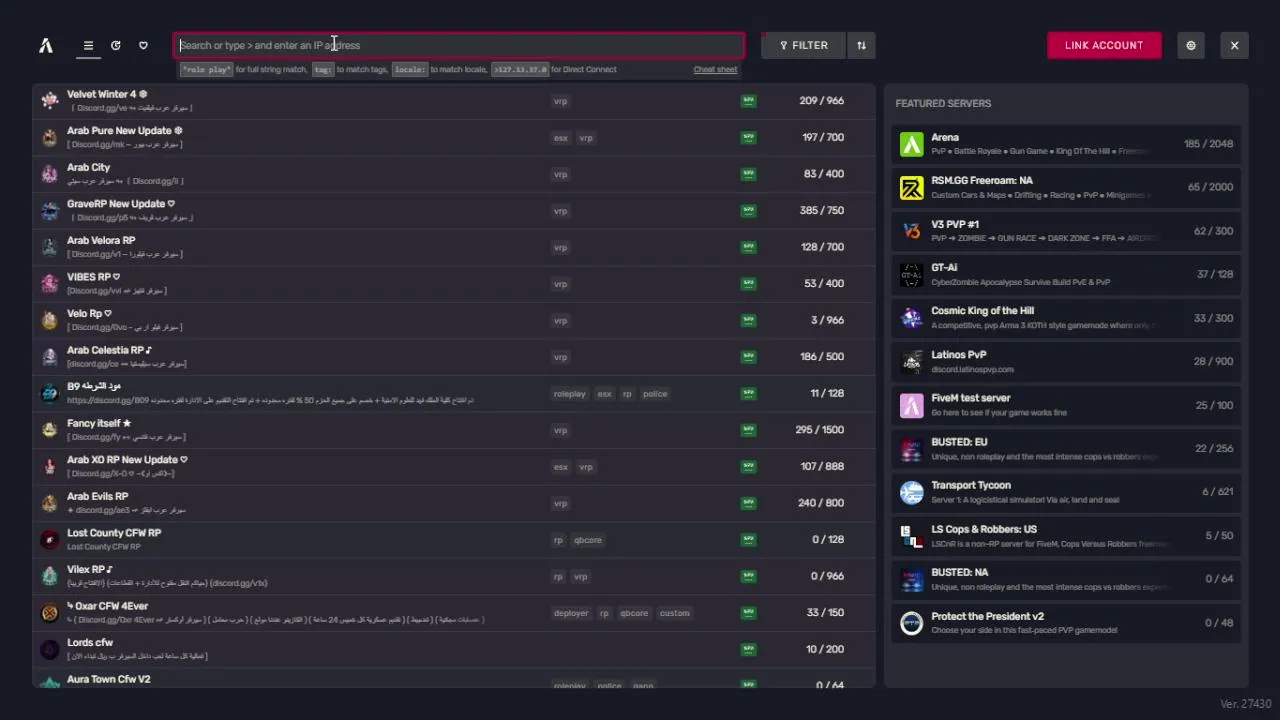
Task: Click the 209 / 966 player count
Action: coord(821,101)
